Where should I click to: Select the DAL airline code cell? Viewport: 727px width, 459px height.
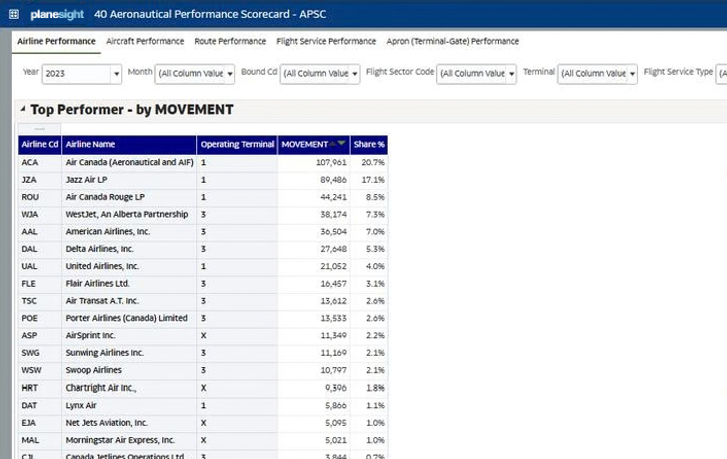(x=40, y=249)
